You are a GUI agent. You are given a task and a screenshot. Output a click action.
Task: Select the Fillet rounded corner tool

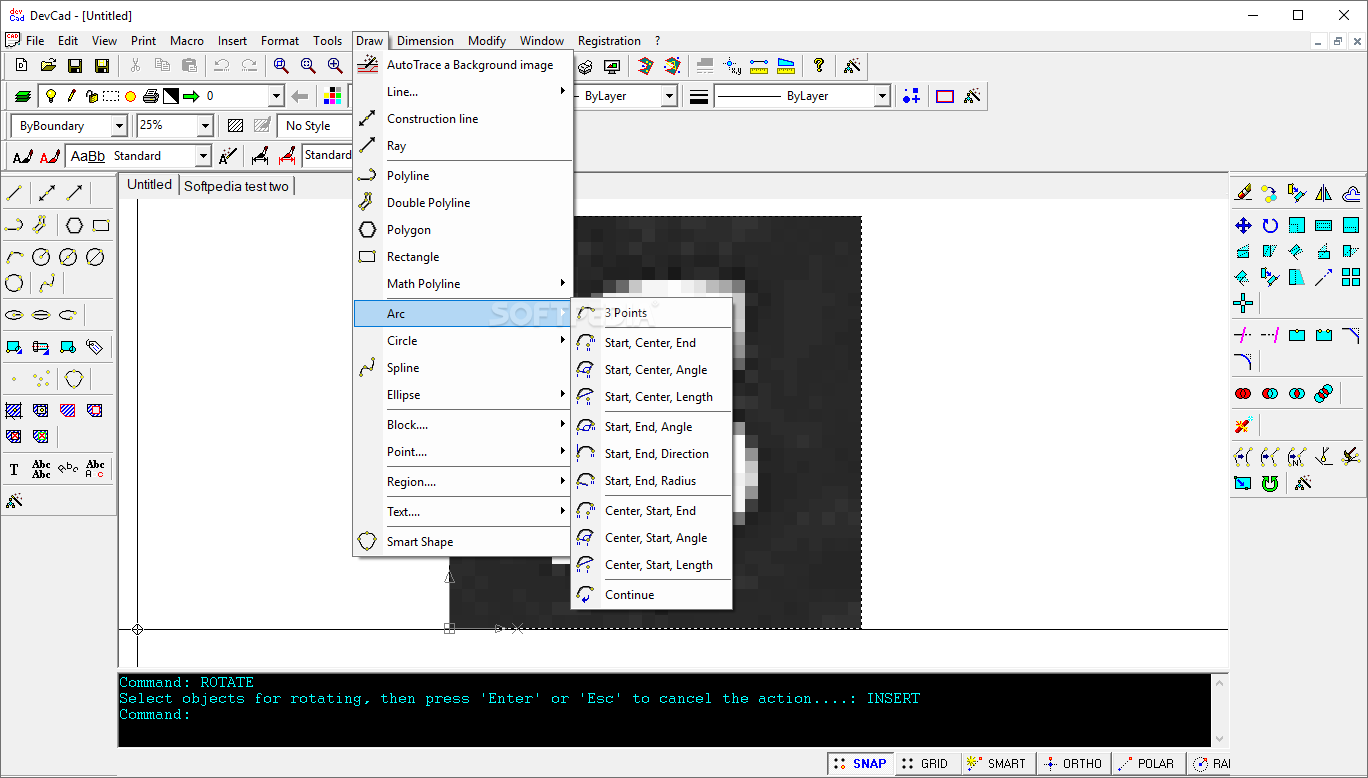pos(1243,361)
